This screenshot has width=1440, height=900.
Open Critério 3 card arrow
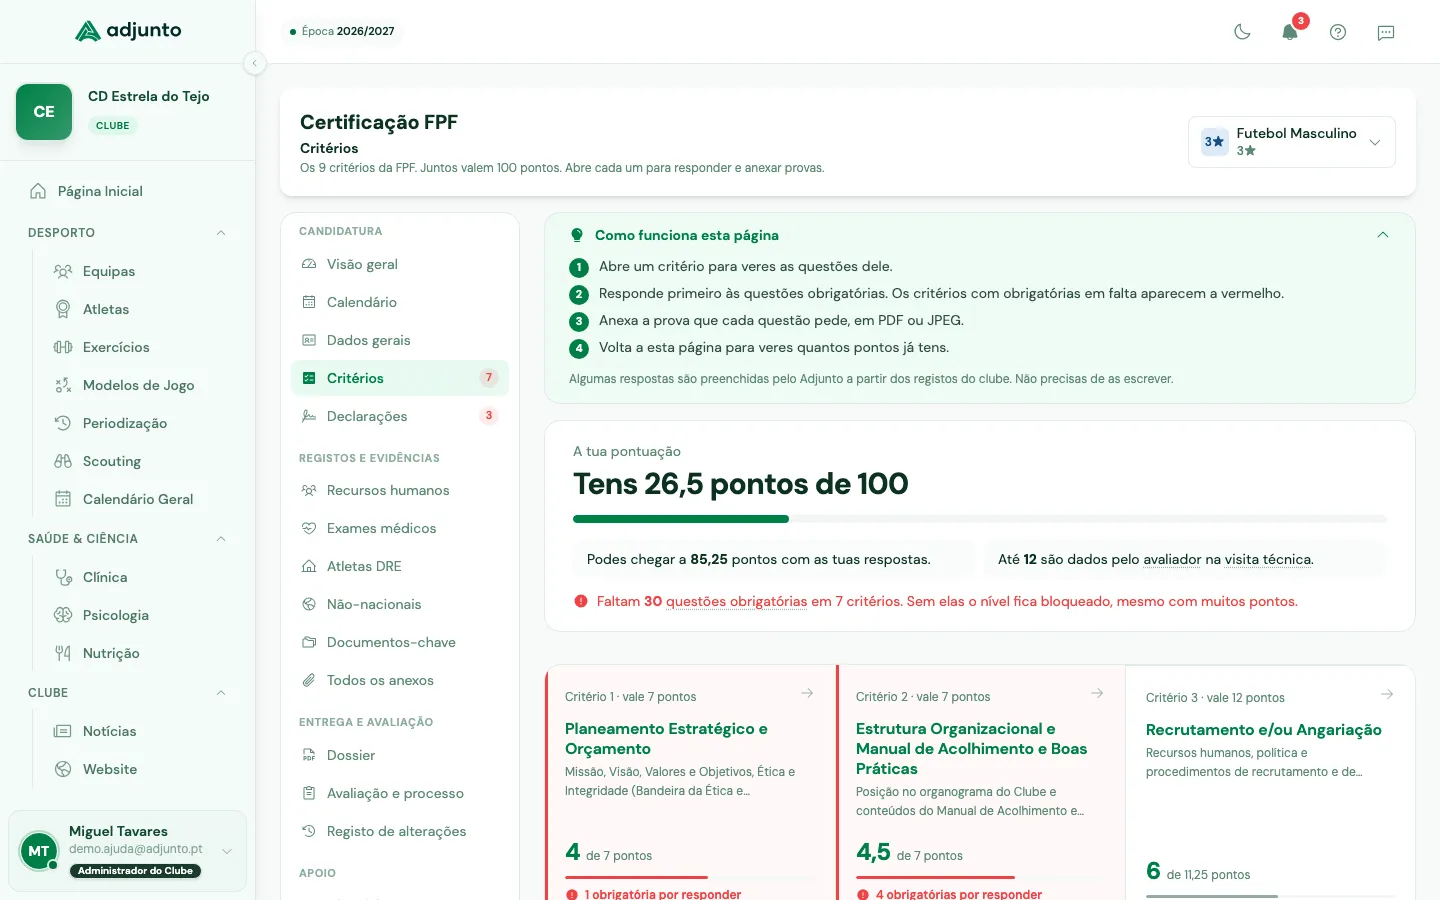(x=1387, y=694)
